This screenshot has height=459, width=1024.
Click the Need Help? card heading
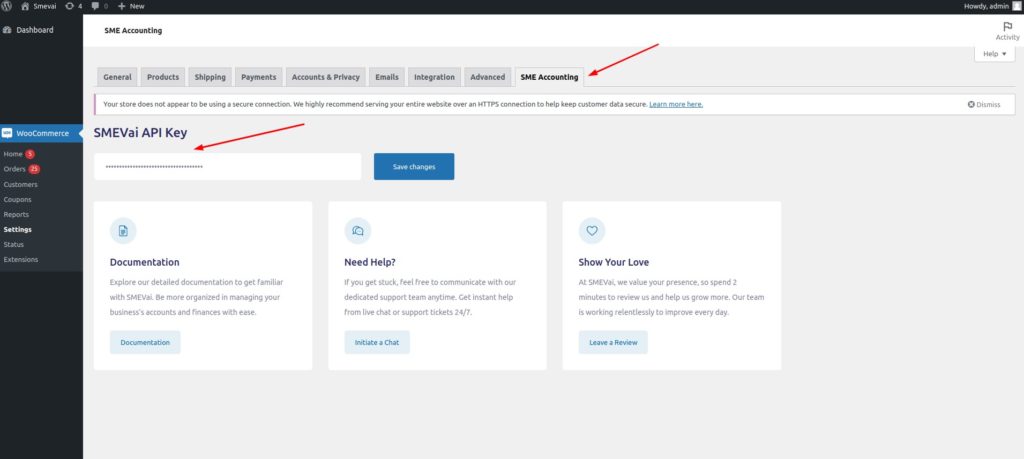pos(370,262)
